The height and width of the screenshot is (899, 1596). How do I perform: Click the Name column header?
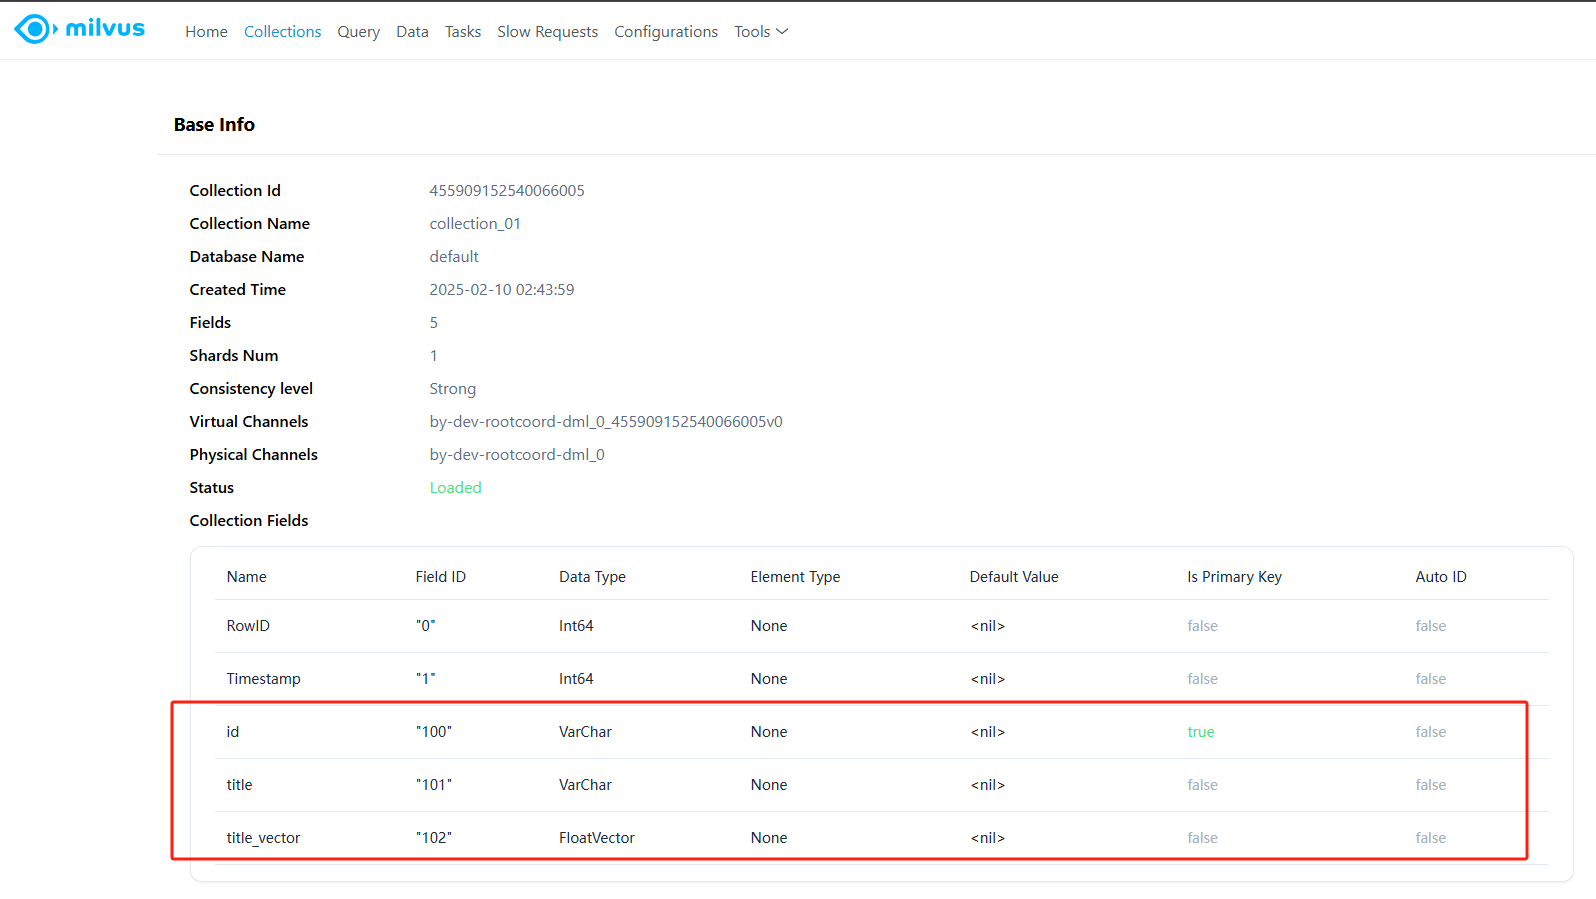pos(247,577)
